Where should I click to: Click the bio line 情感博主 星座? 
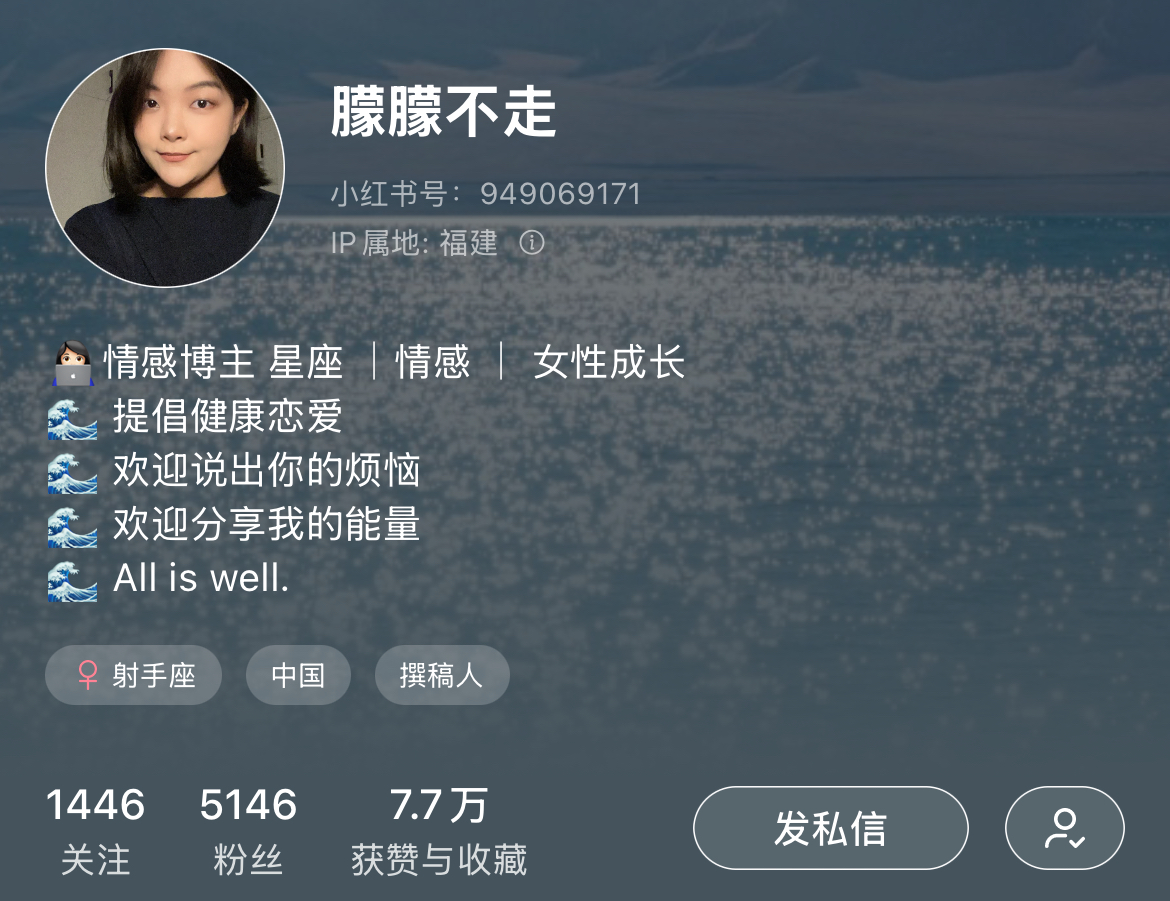pyautogui.click(x=223, y=362)
